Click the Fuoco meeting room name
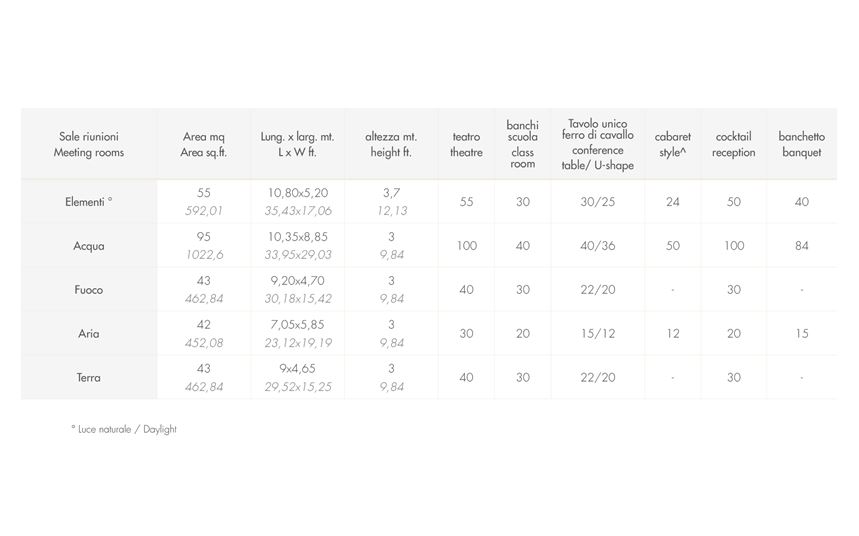Screen dimensions: 859x536 (x=89, y=290)
